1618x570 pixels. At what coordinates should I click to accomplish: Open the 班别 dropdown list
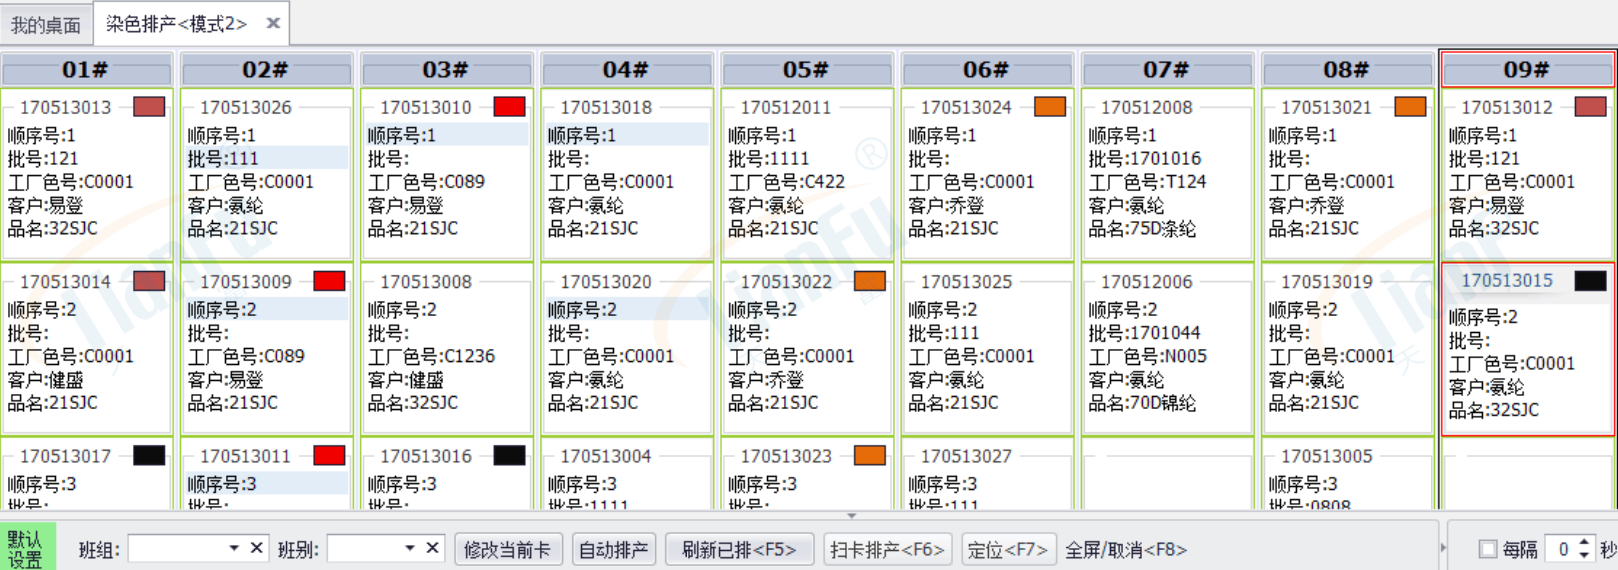coord(409,548)
